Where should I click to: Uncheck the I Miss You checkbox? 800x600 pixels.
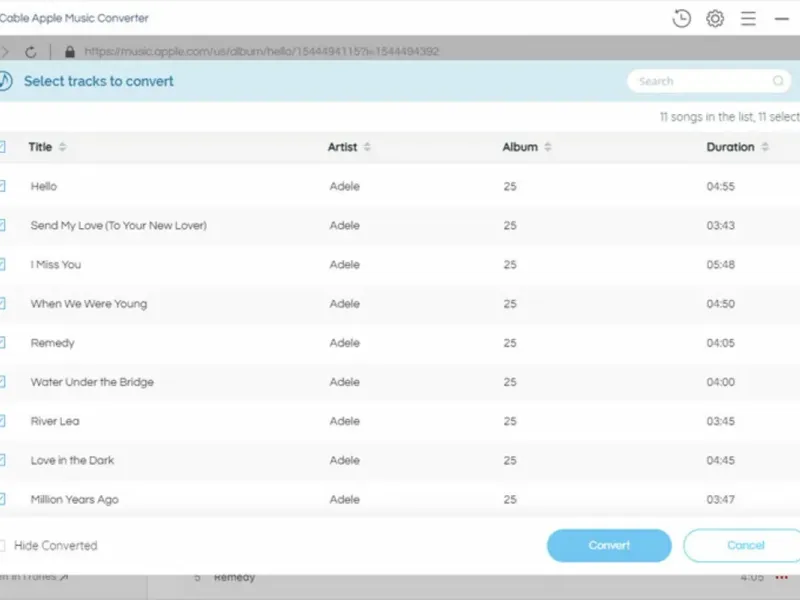[x=2, y=264]
